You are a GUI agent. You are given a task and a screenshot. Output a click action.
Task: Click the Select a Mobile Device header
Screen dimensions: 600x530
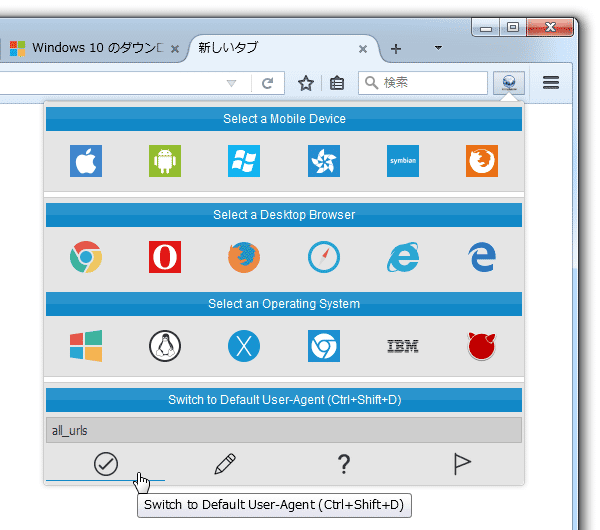click(284, 119)
